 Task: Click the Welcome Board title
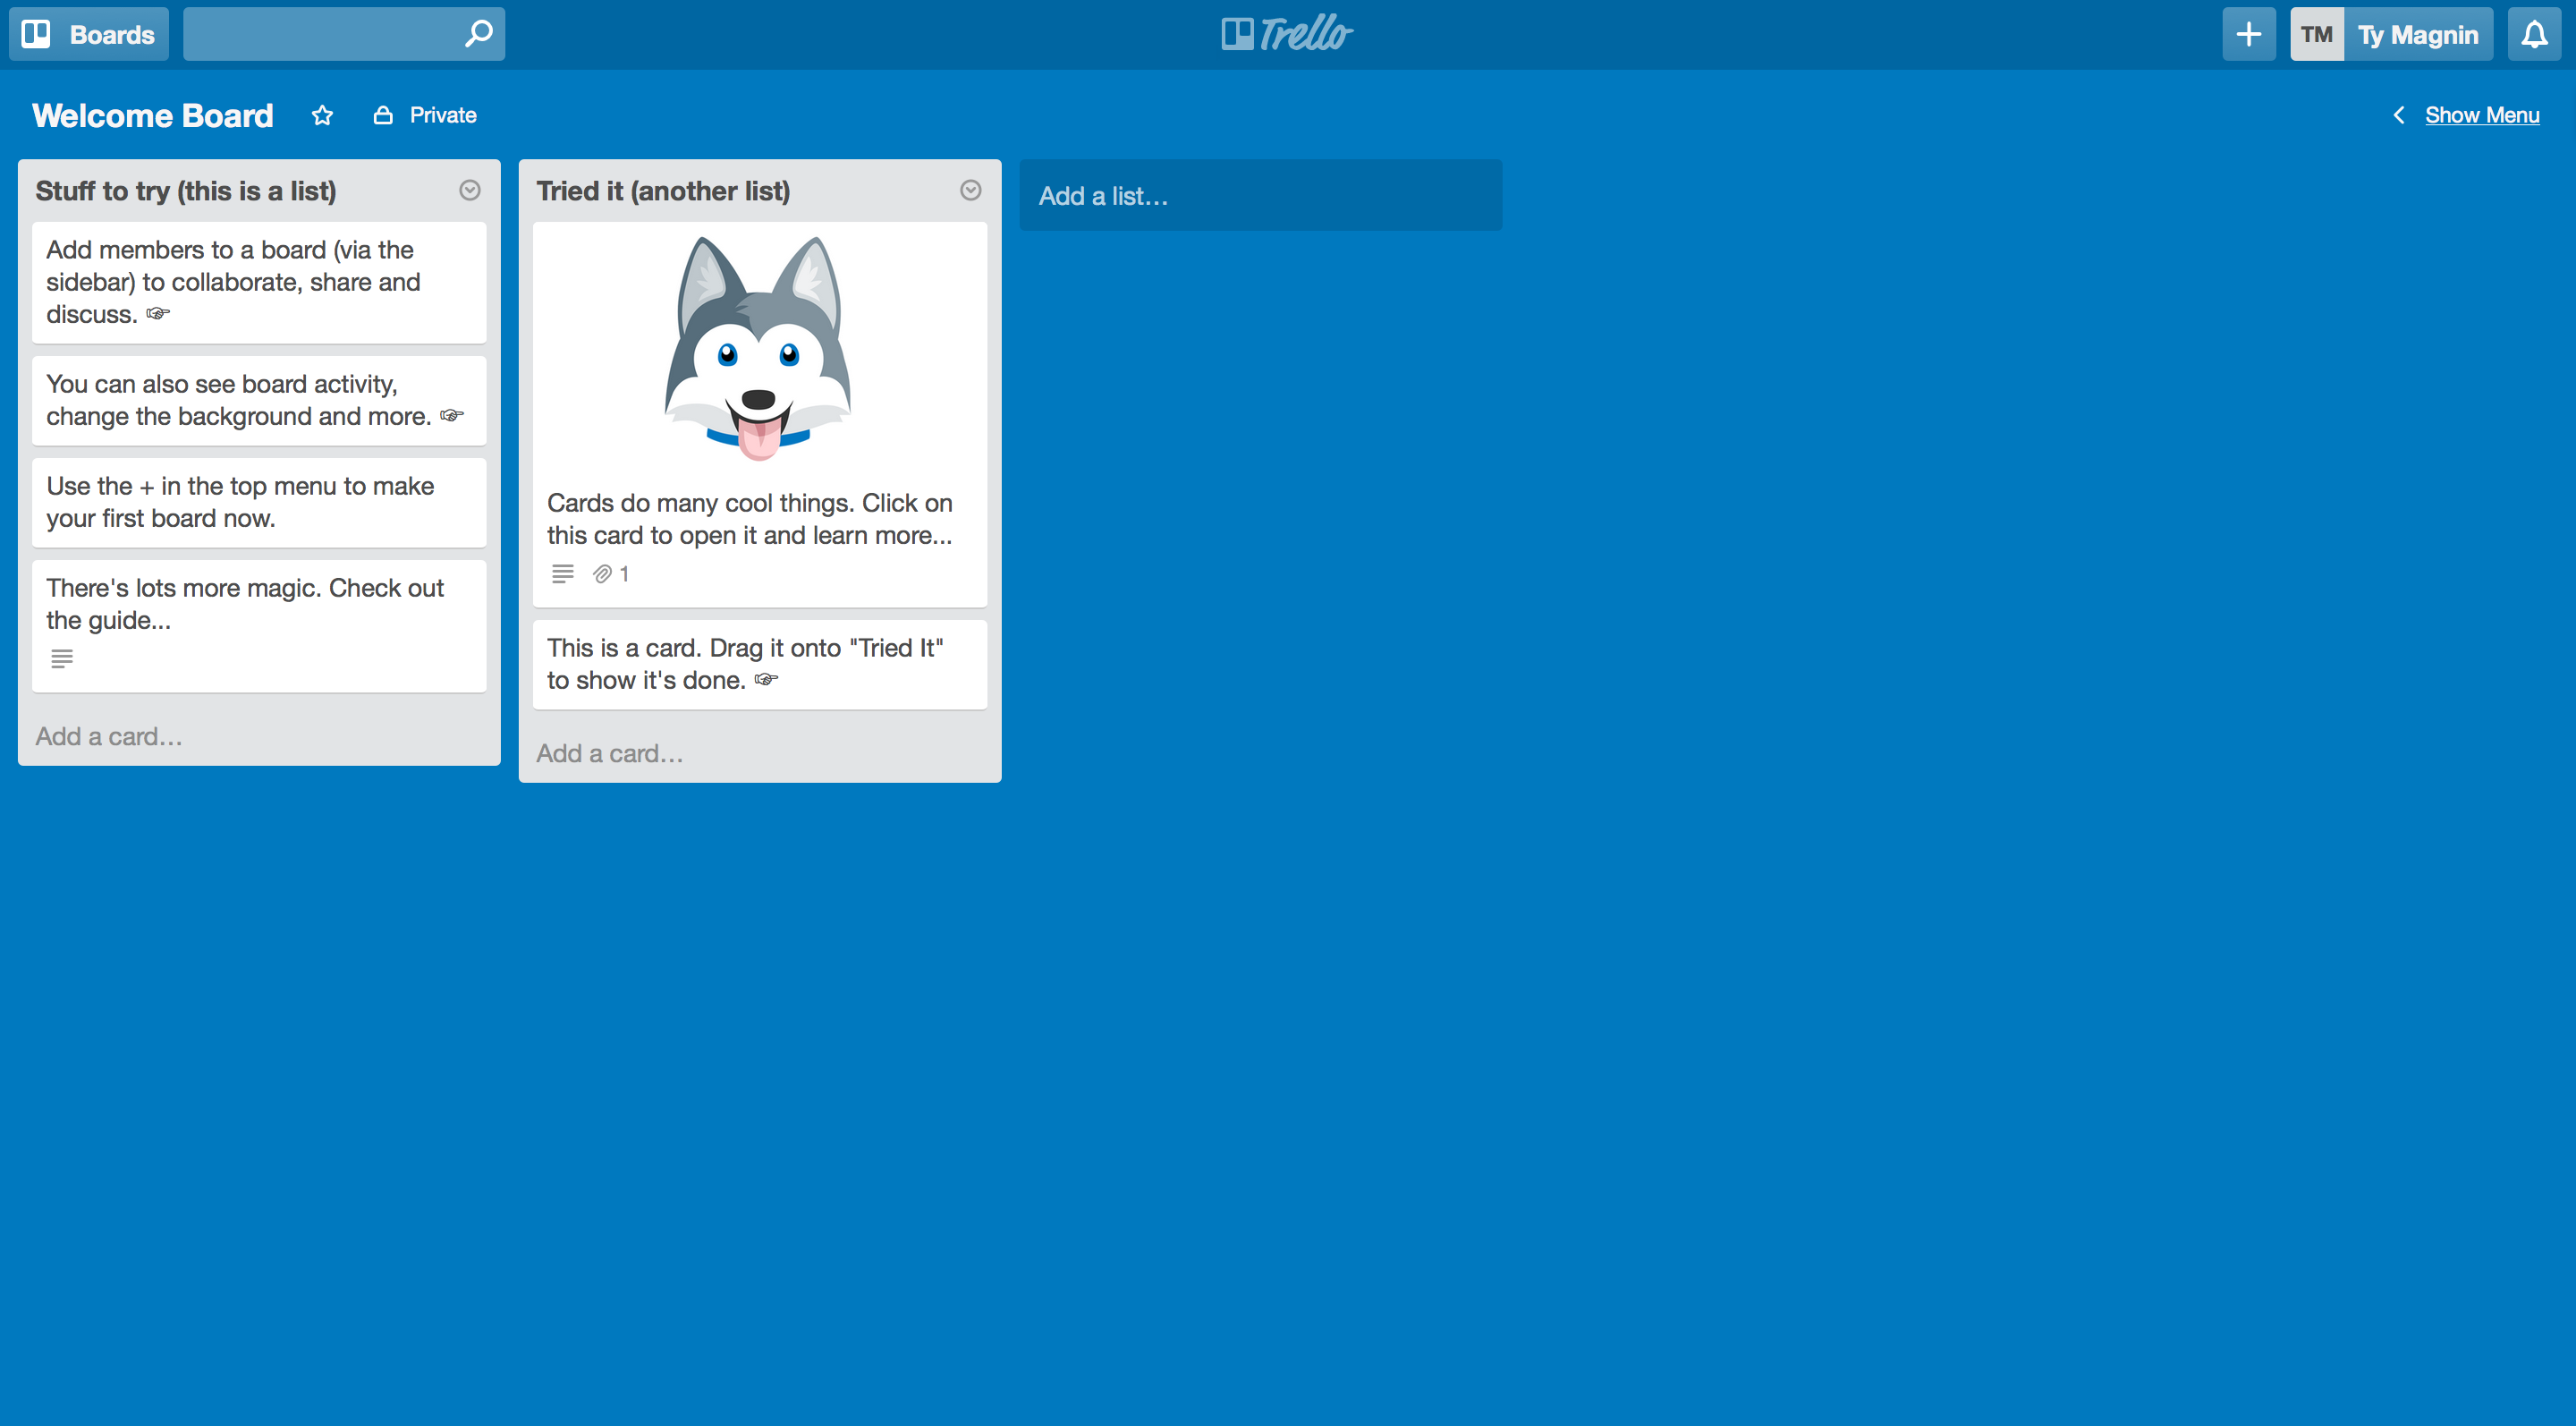click(x=152, y=115)
